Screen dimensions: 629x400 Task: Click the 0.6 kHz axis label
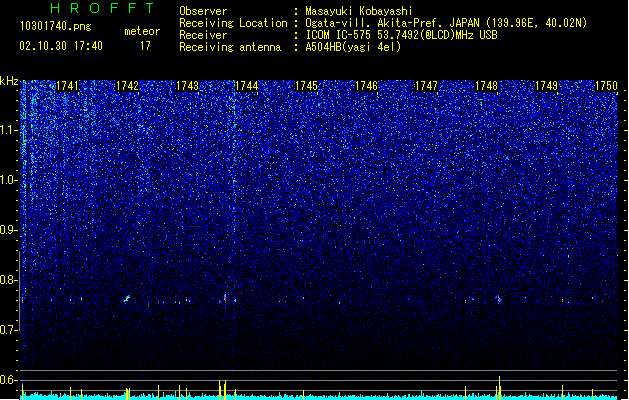[x=9, y=380]
